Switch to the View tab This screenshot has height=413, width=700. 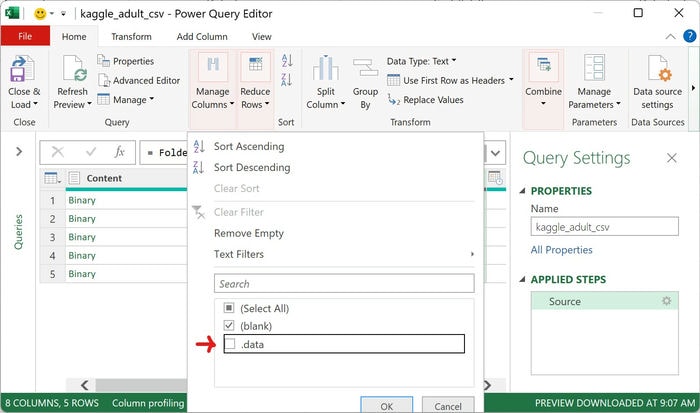pos(262,37)
